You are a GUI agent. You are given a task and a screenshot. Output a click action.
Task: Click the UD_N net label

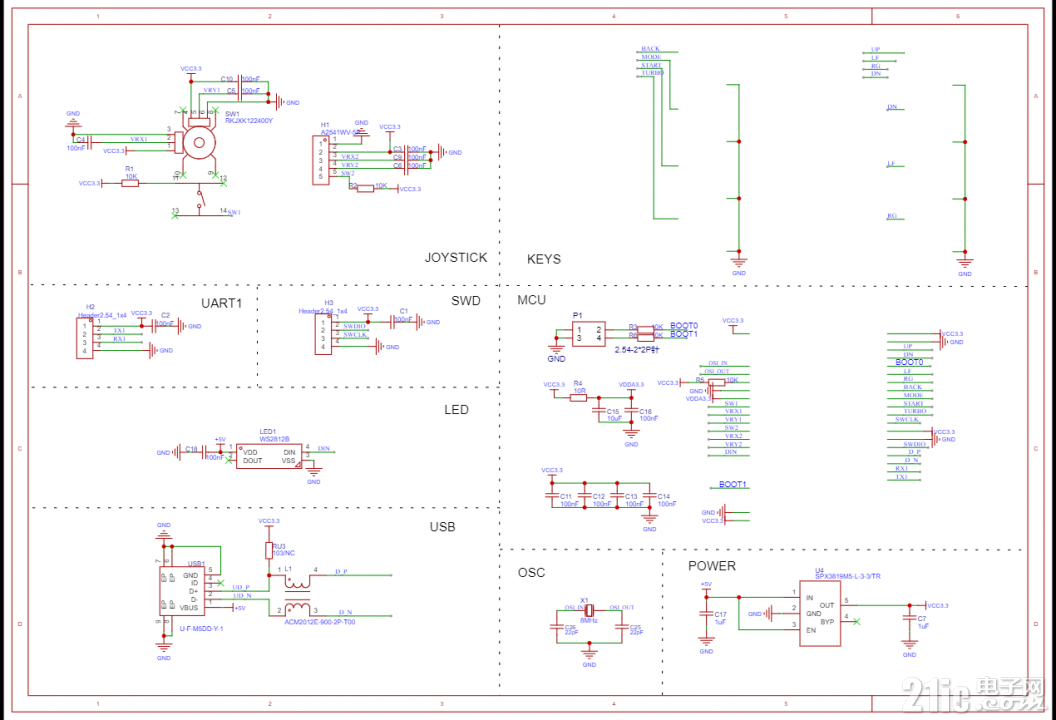coord(242,596)
